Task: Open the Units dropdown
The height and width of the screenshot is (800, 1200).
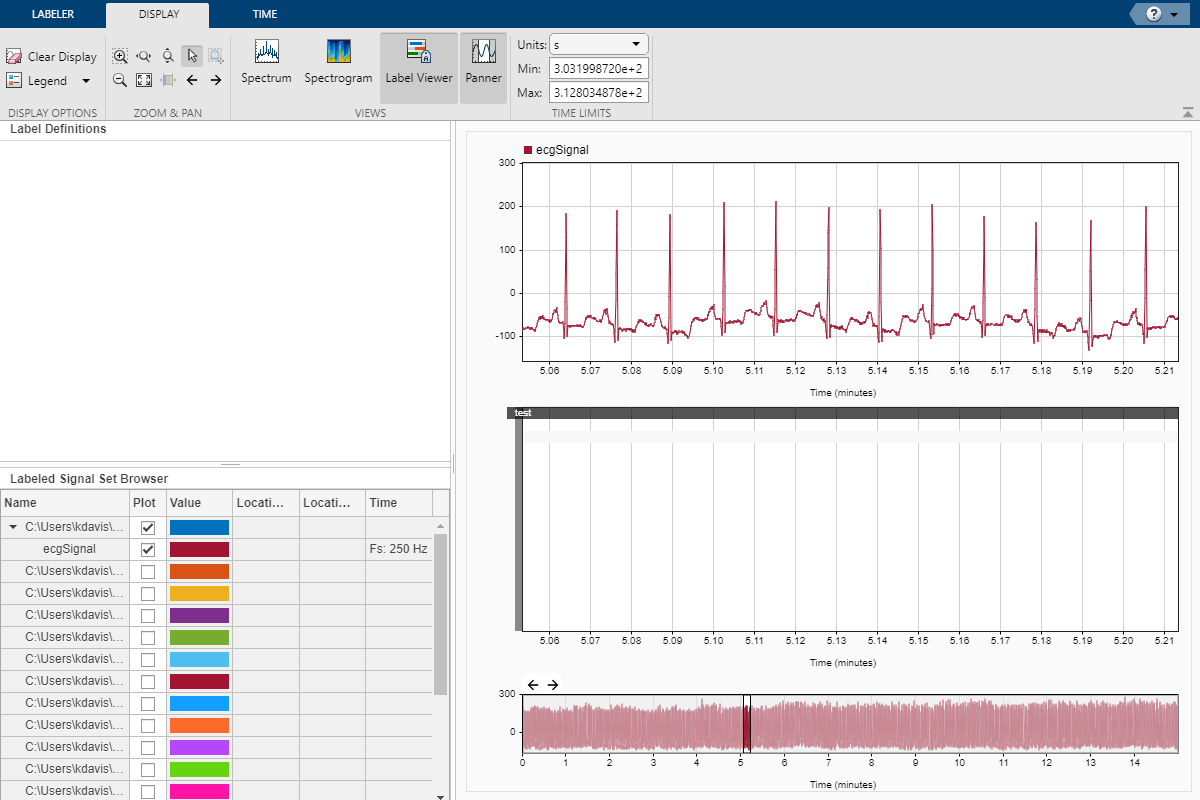Action: (599, 45)
